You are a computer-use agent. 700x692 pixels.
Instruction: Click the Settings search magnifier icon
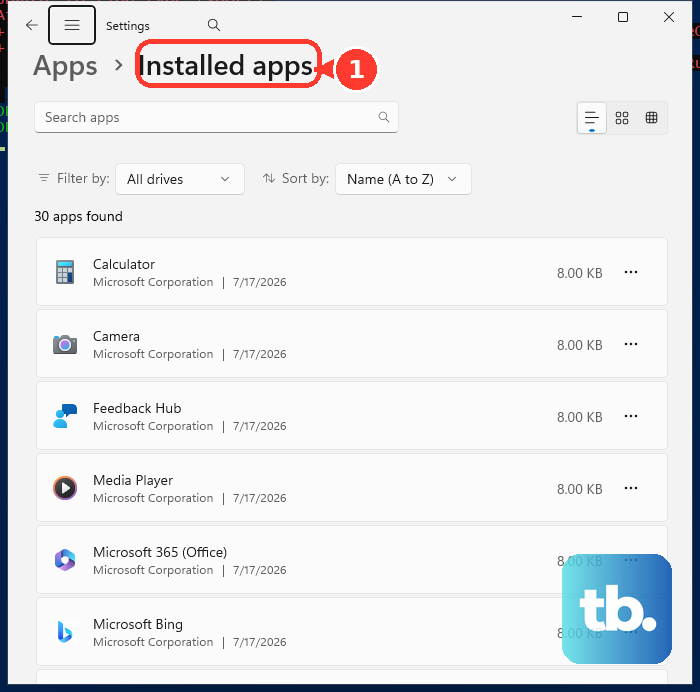[214, 25]
